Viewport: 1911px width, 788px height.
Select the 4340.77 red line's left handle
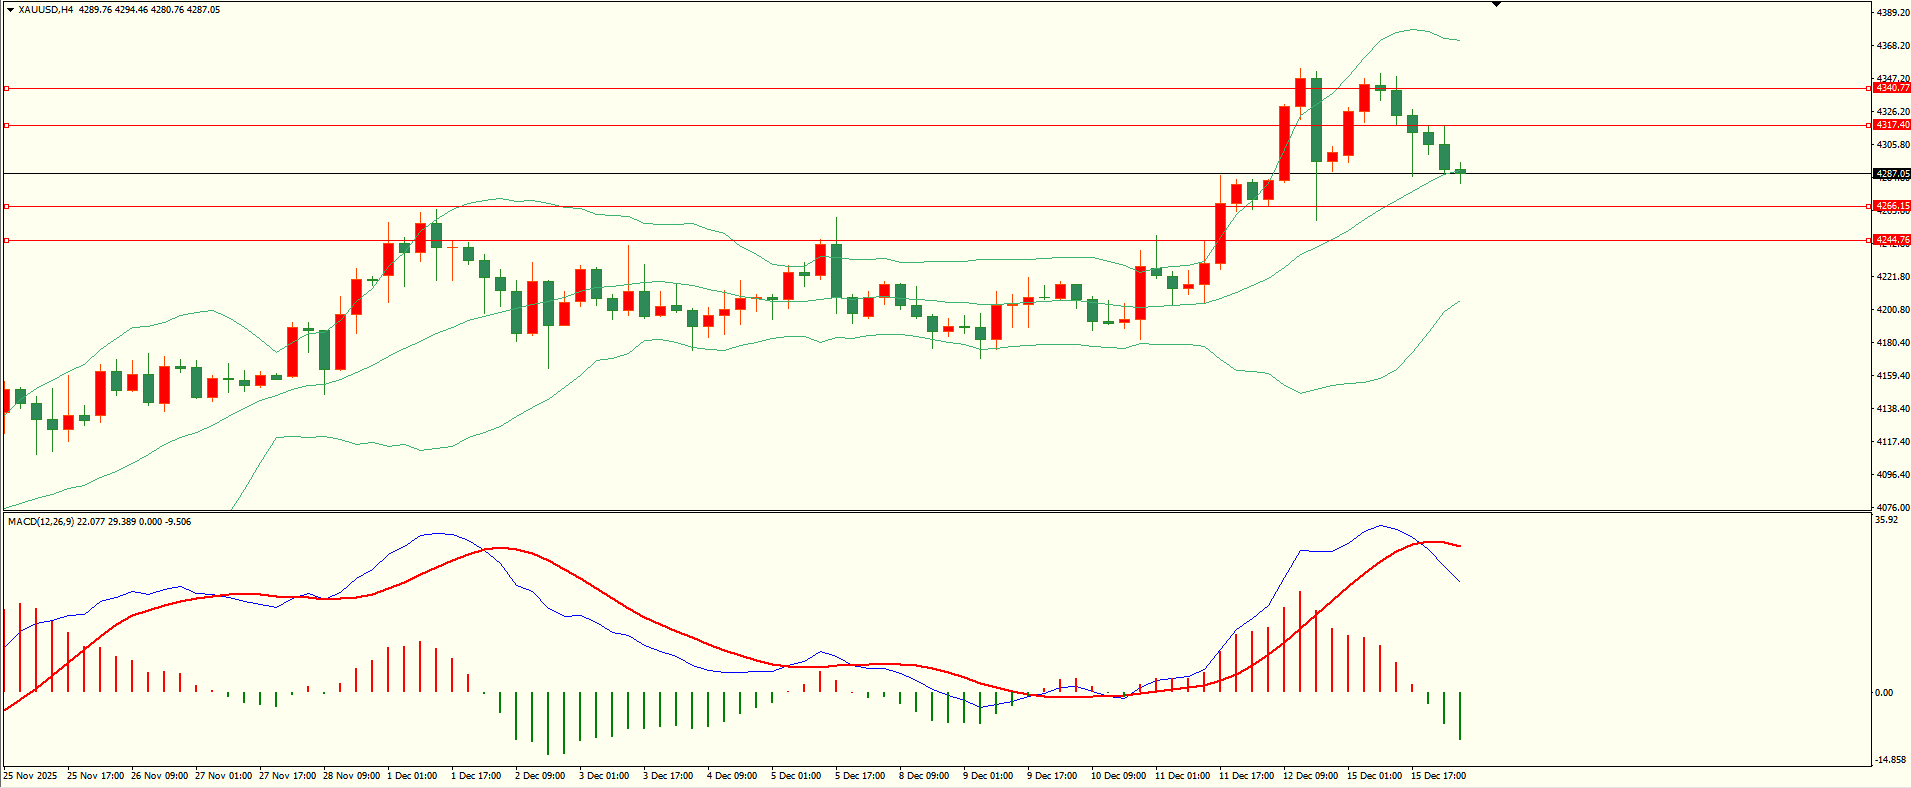6,89
